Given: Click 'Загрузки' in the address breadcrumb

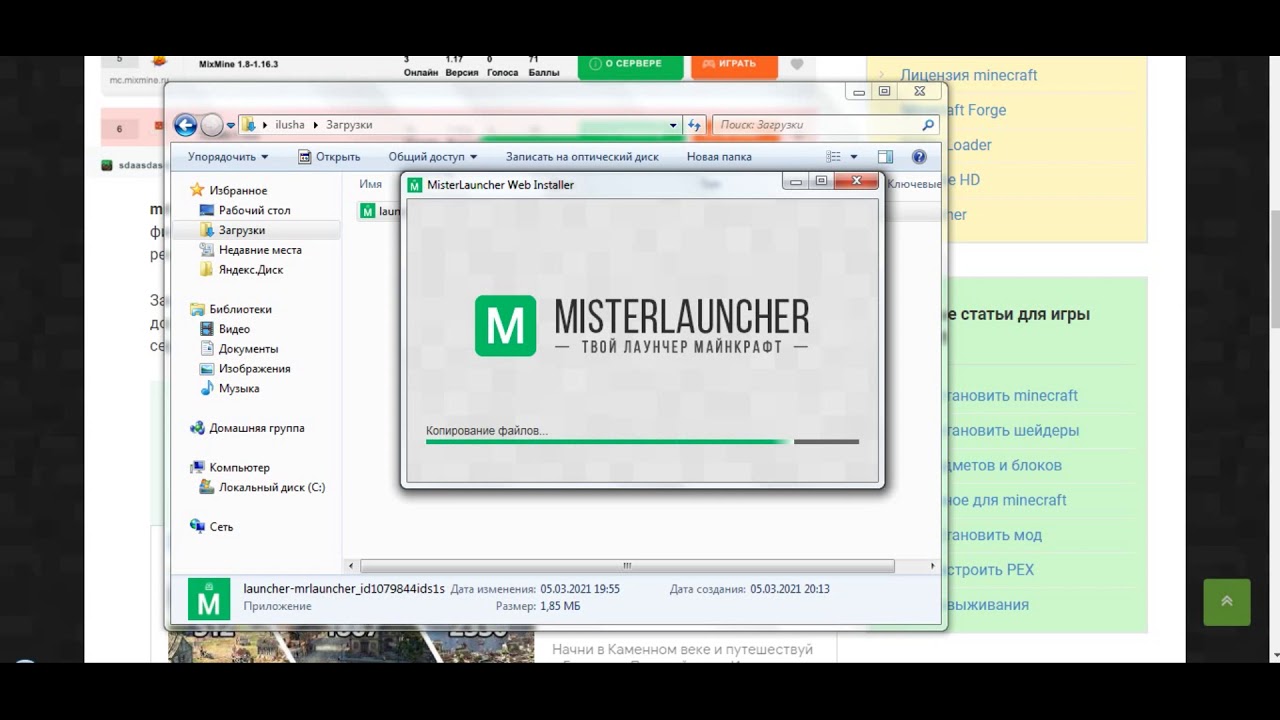Looking at the screenshot, I should coord(349,125).
